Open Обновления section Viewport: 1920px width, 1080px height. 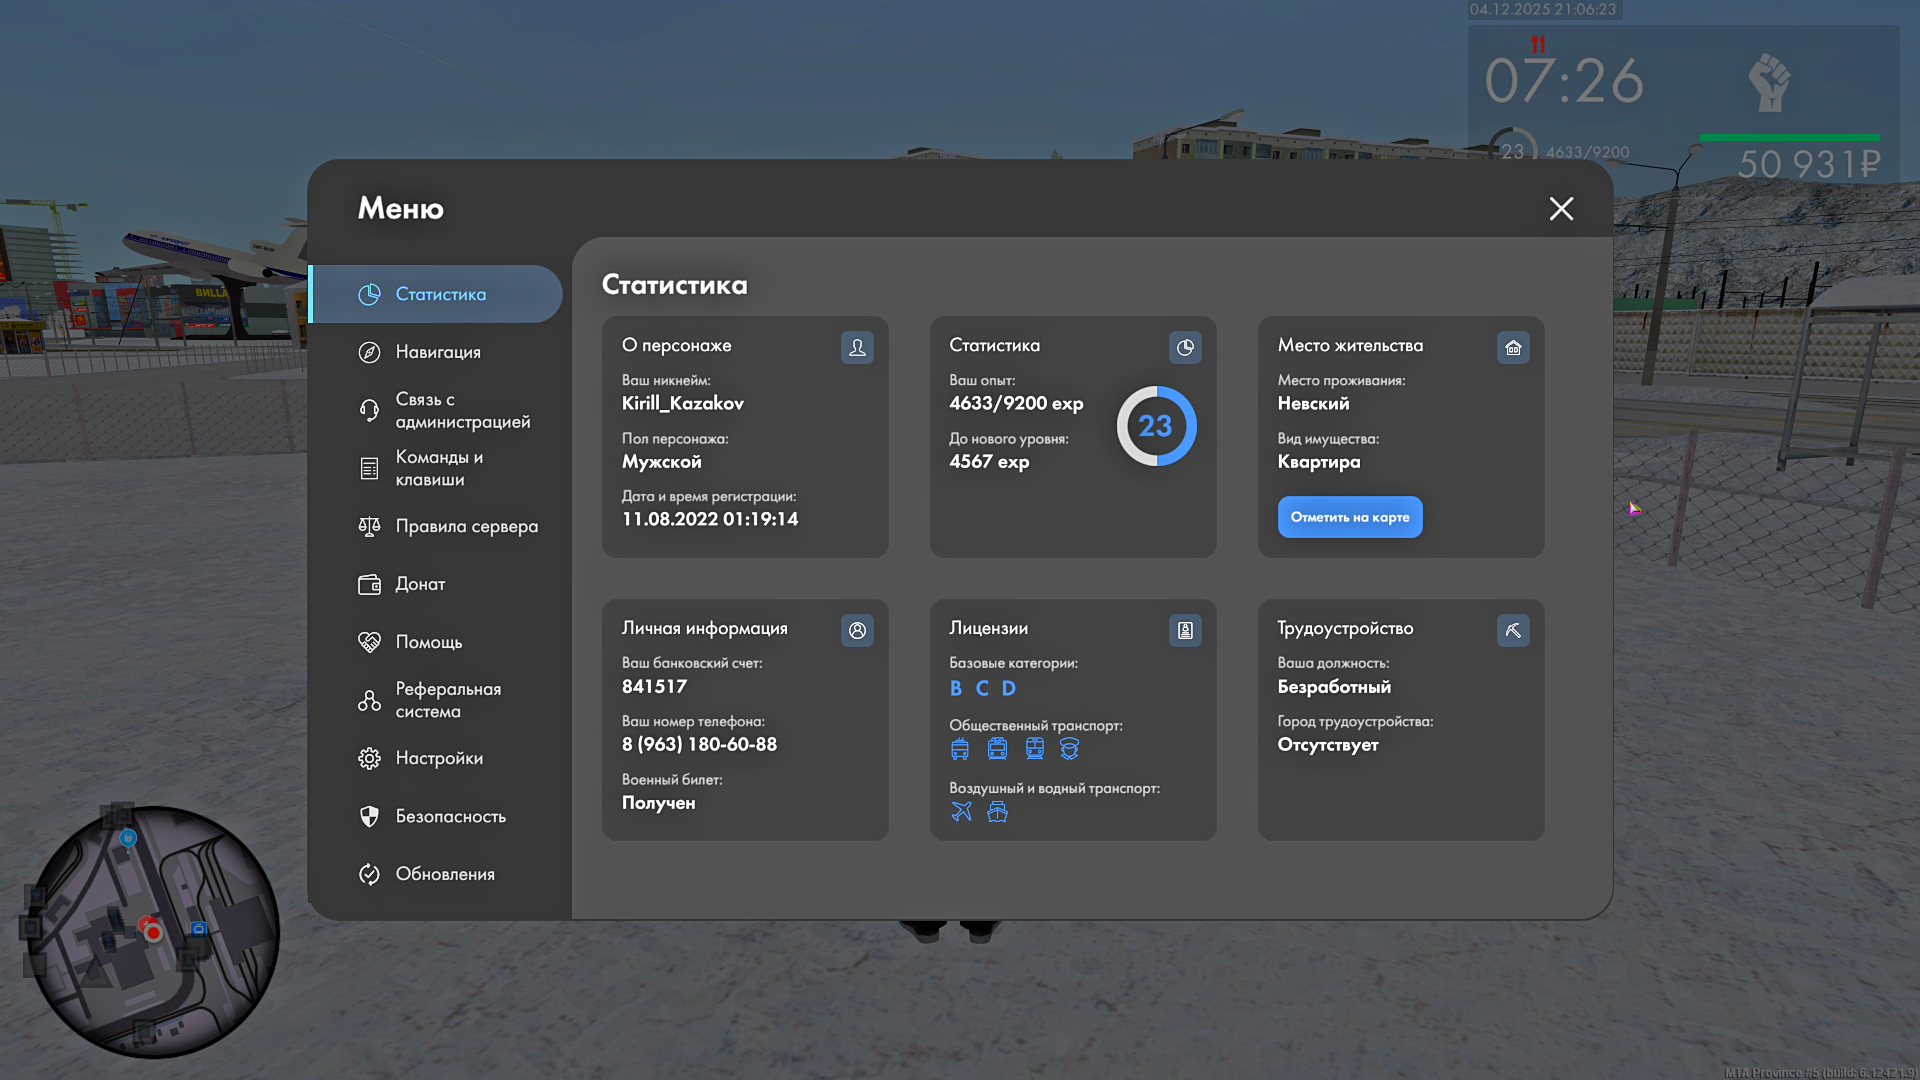pos(445,874)
